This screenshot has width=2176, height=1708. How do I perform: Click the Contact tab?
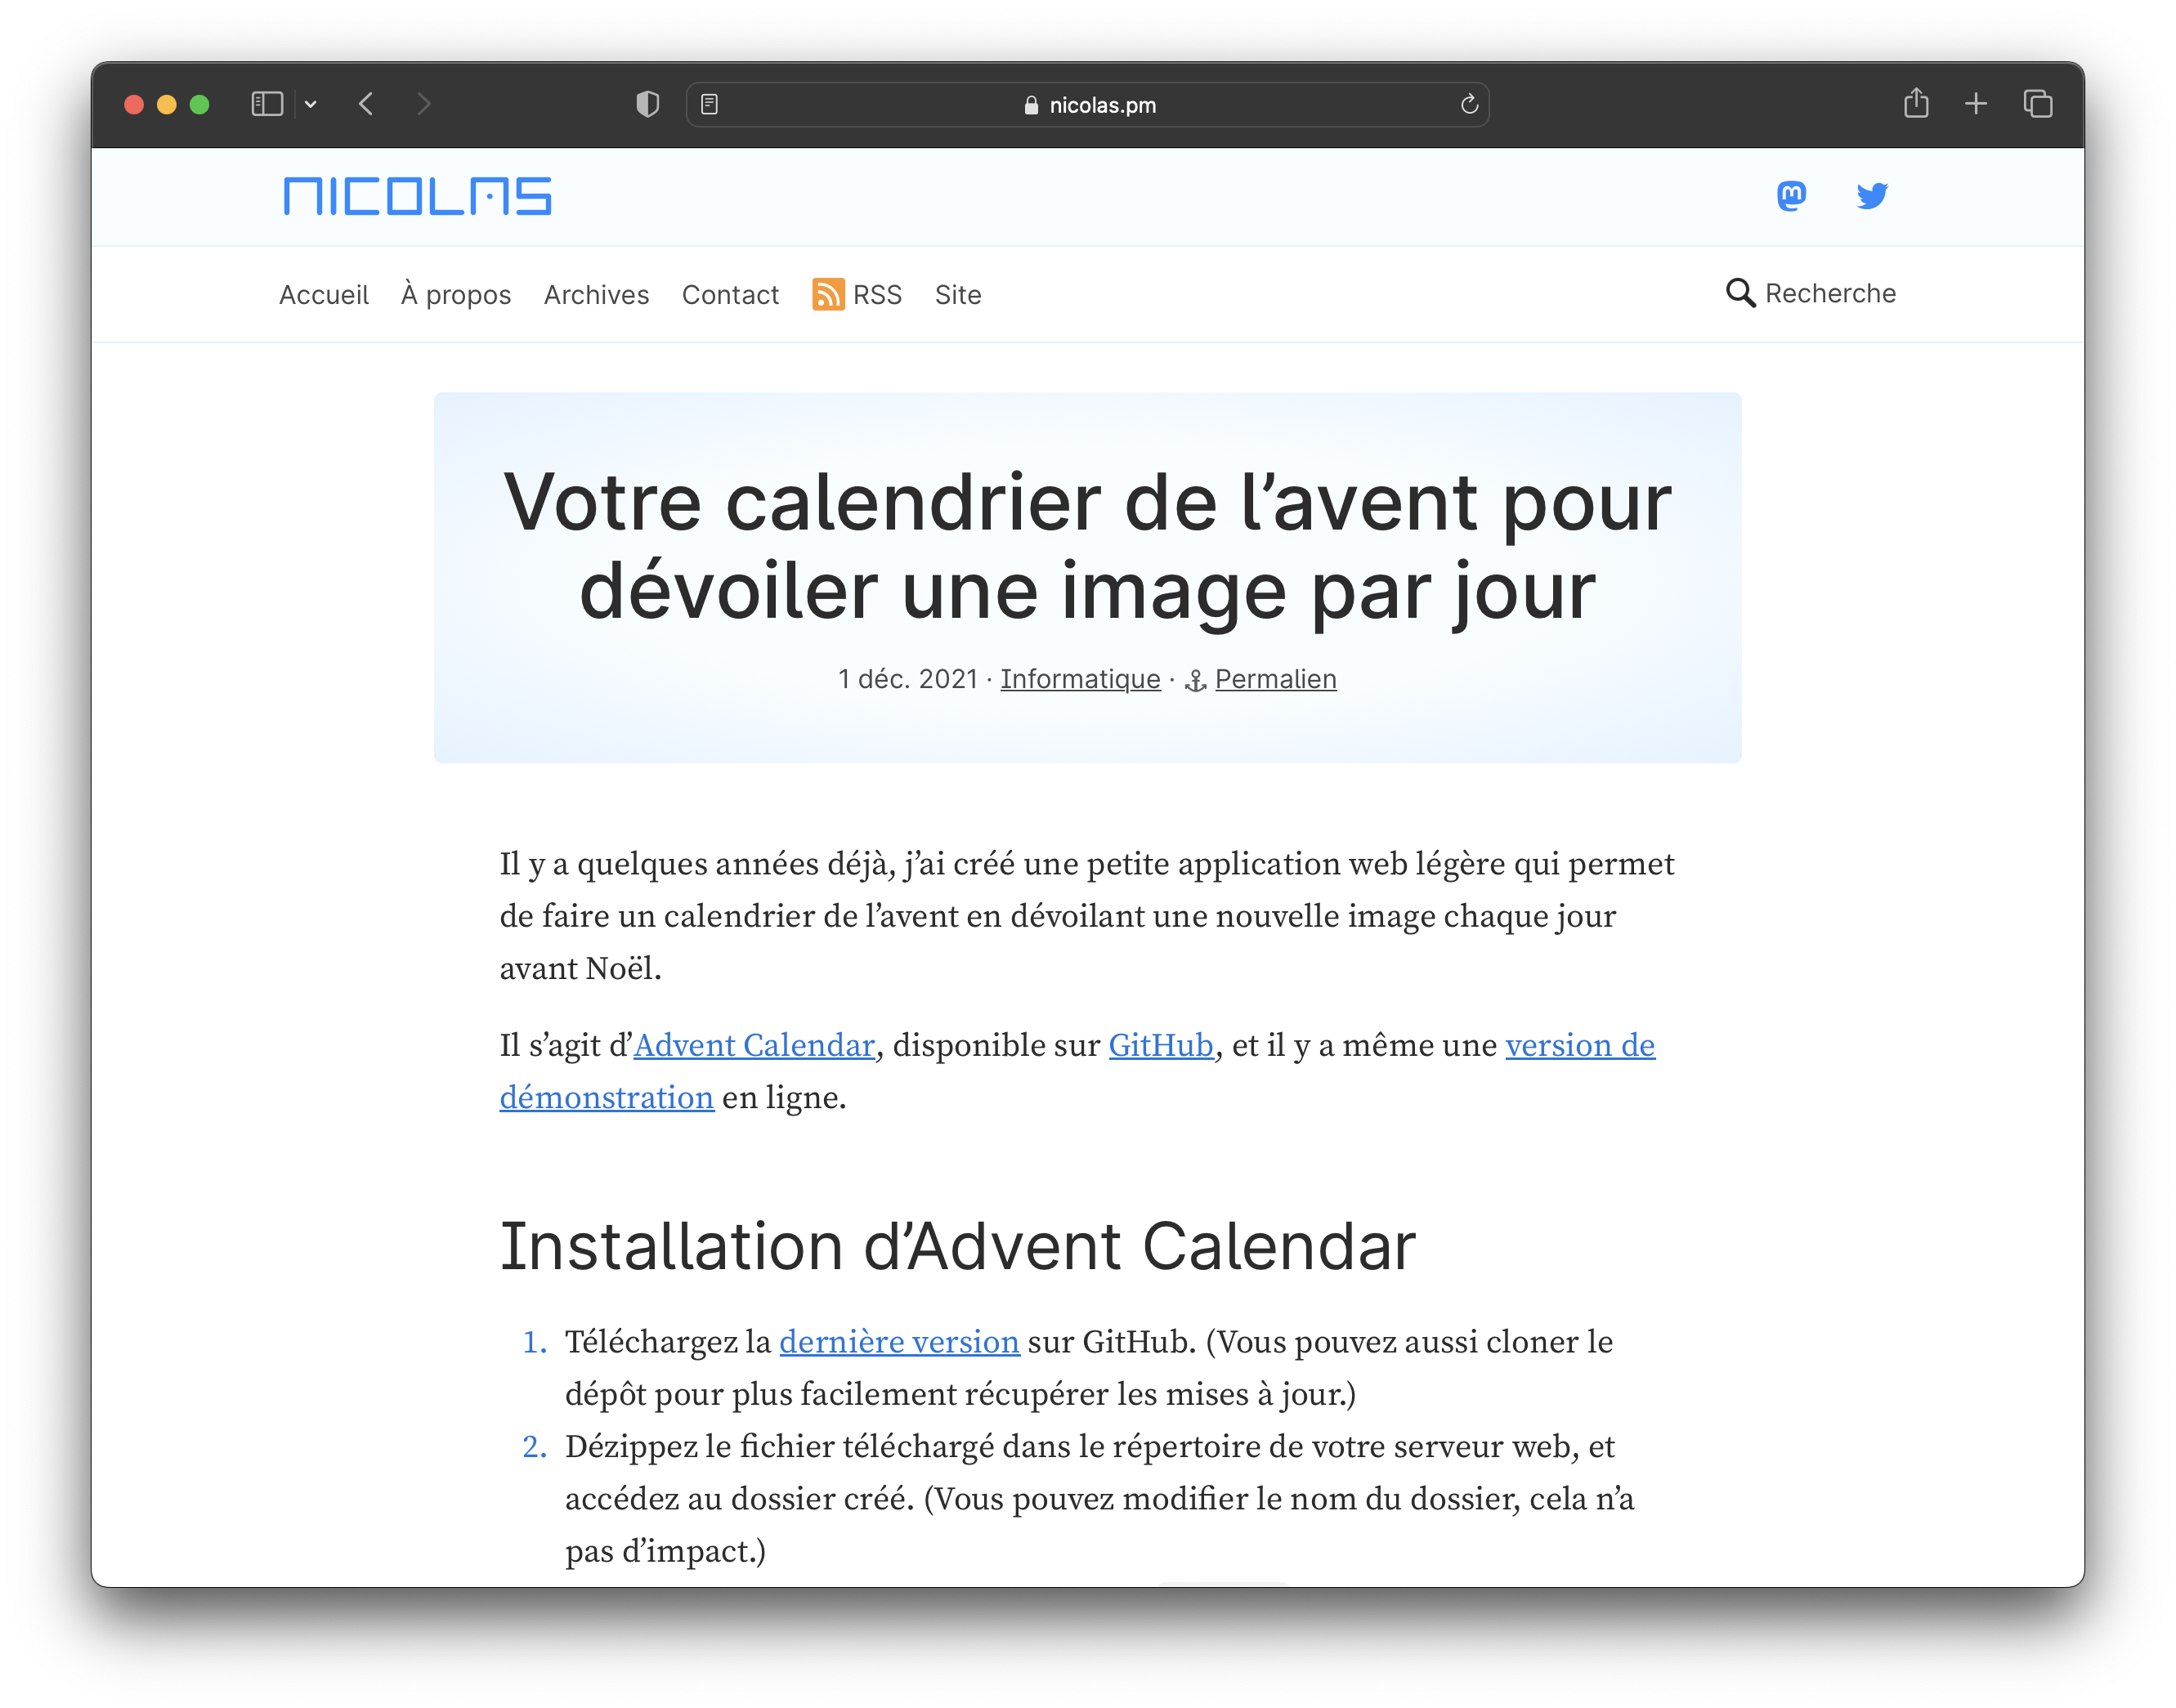729,293
